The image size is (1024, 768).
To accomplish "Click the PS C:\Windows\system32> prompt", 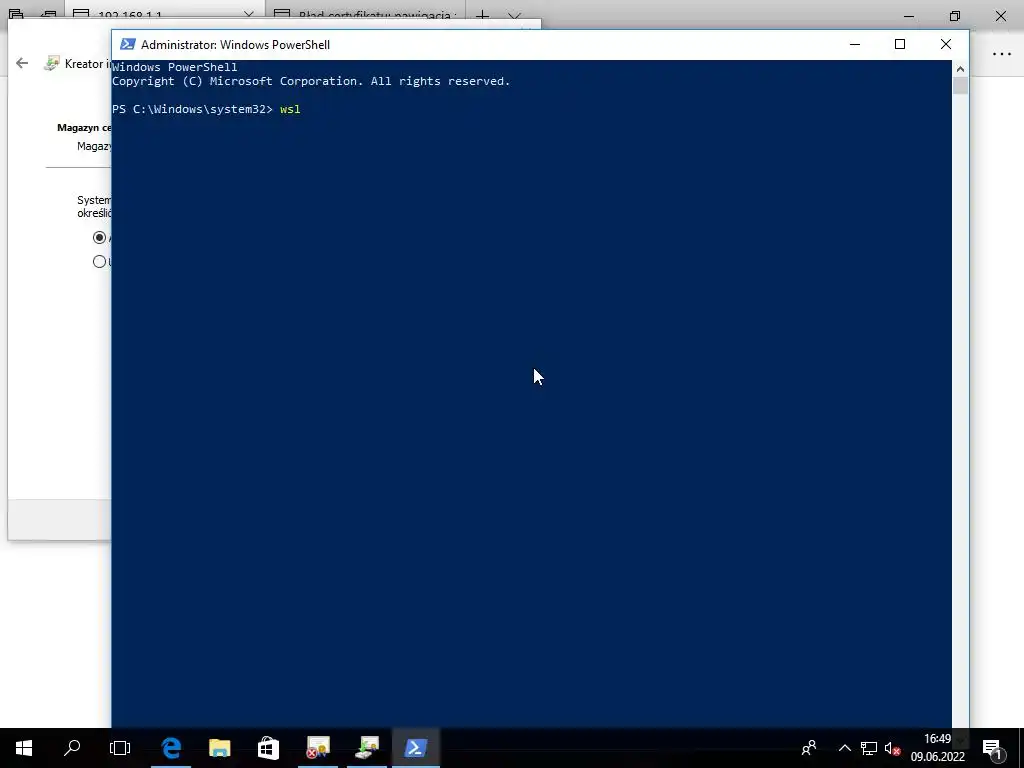I will click(192, 109).
